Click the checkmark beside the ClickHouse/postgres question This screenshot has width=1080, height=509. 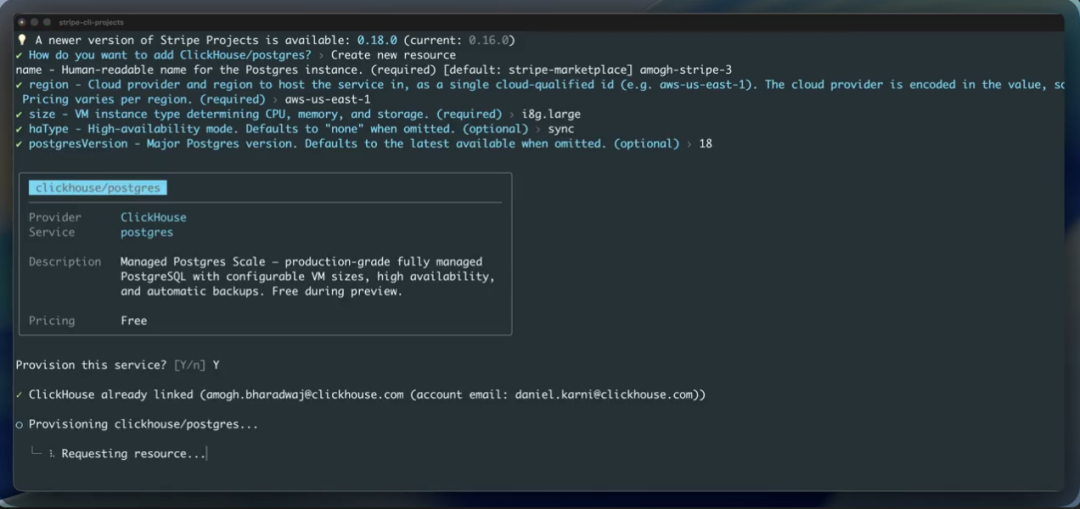coord(19,55)
